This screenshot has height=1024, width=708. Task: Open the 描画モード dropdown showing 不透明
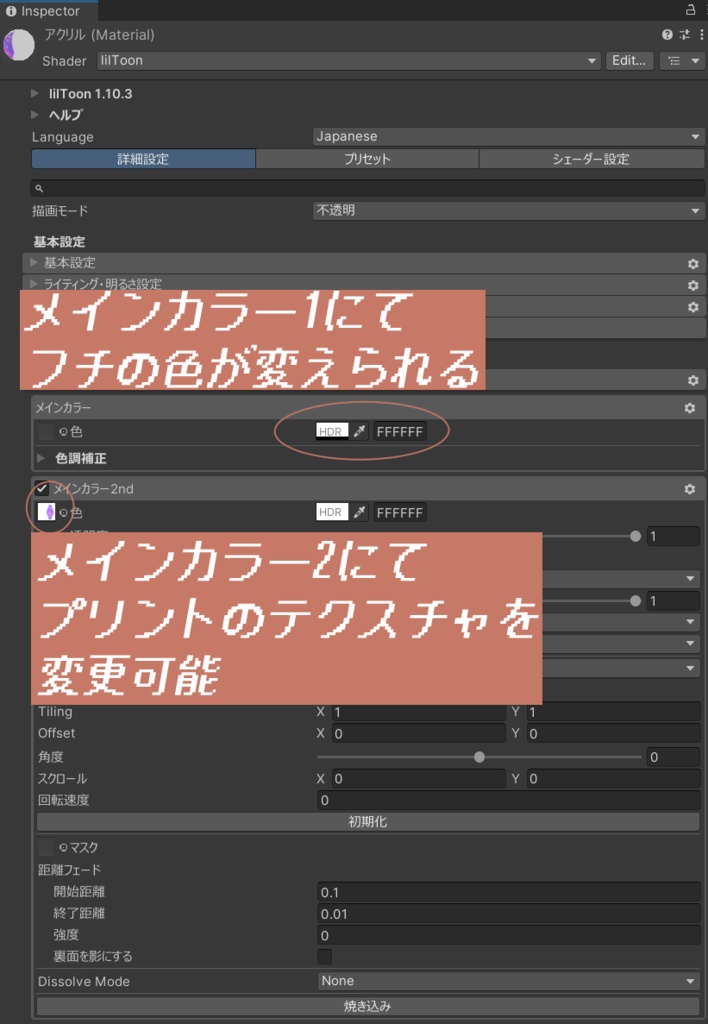(x=508, y=211)
